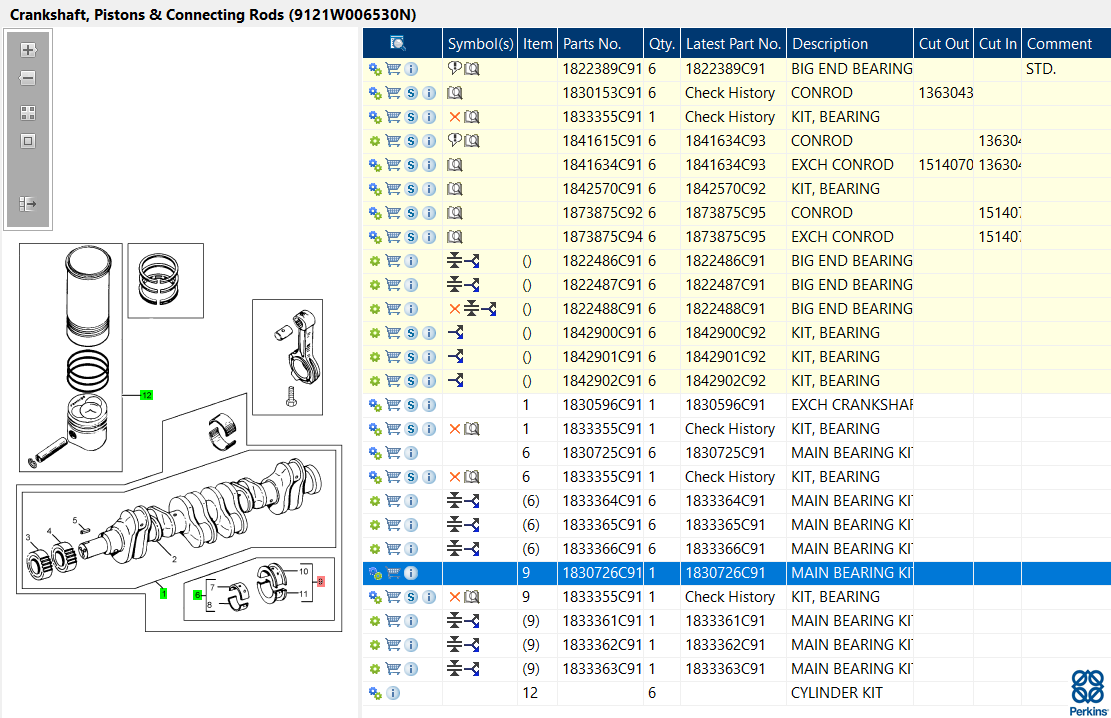Open info for part 1830596C91
Screen dimensions: 1111x718
click(429, 405)
